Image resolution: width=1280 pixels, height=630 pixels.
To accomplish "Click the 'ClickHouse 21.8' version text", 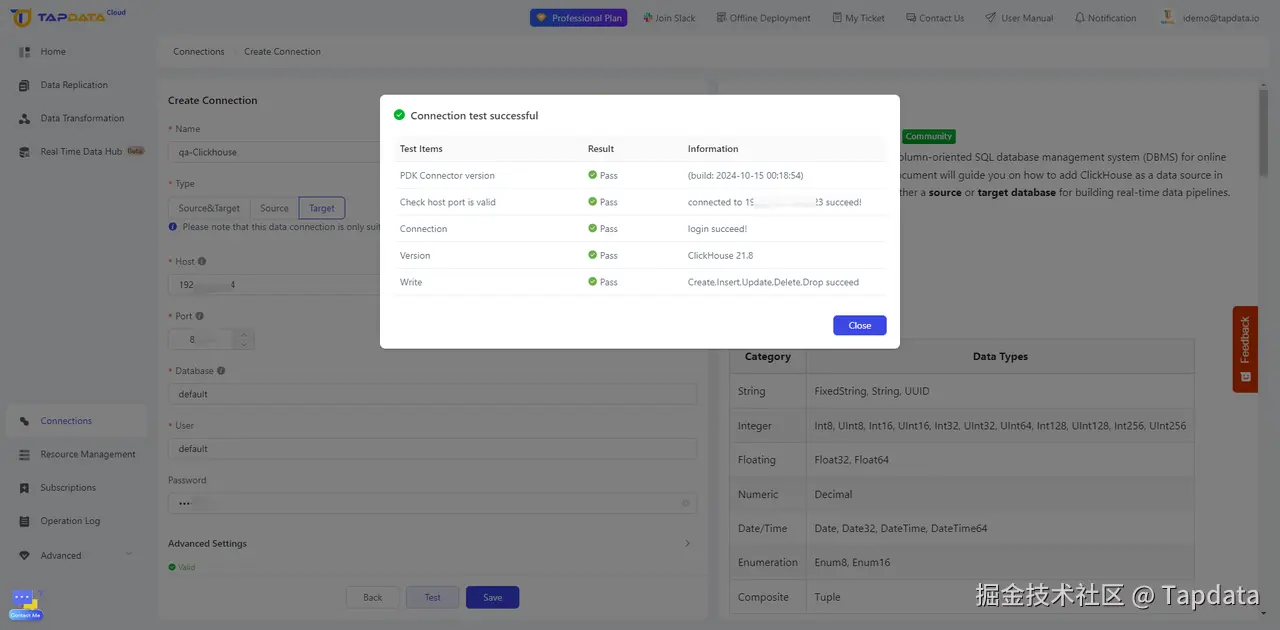I will 720,256.
